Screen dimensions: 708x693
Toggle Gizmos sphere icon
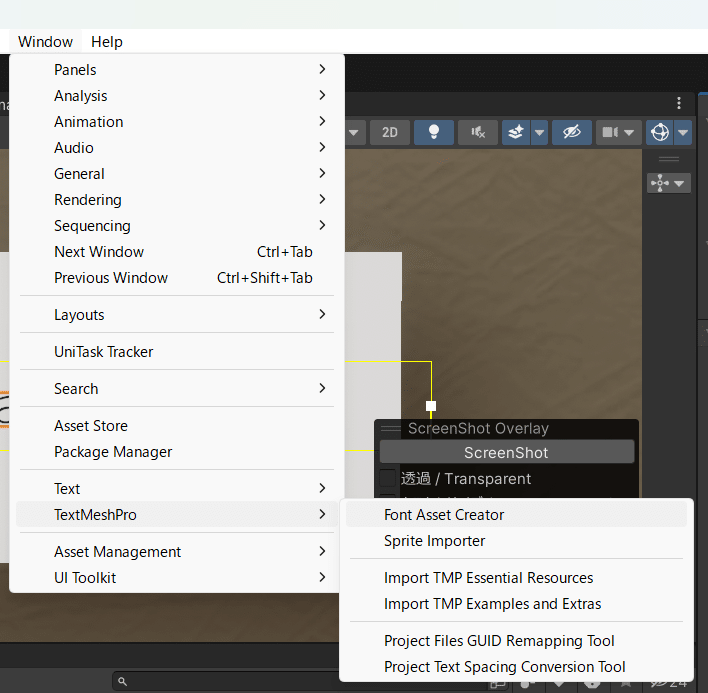coord(660,132)
